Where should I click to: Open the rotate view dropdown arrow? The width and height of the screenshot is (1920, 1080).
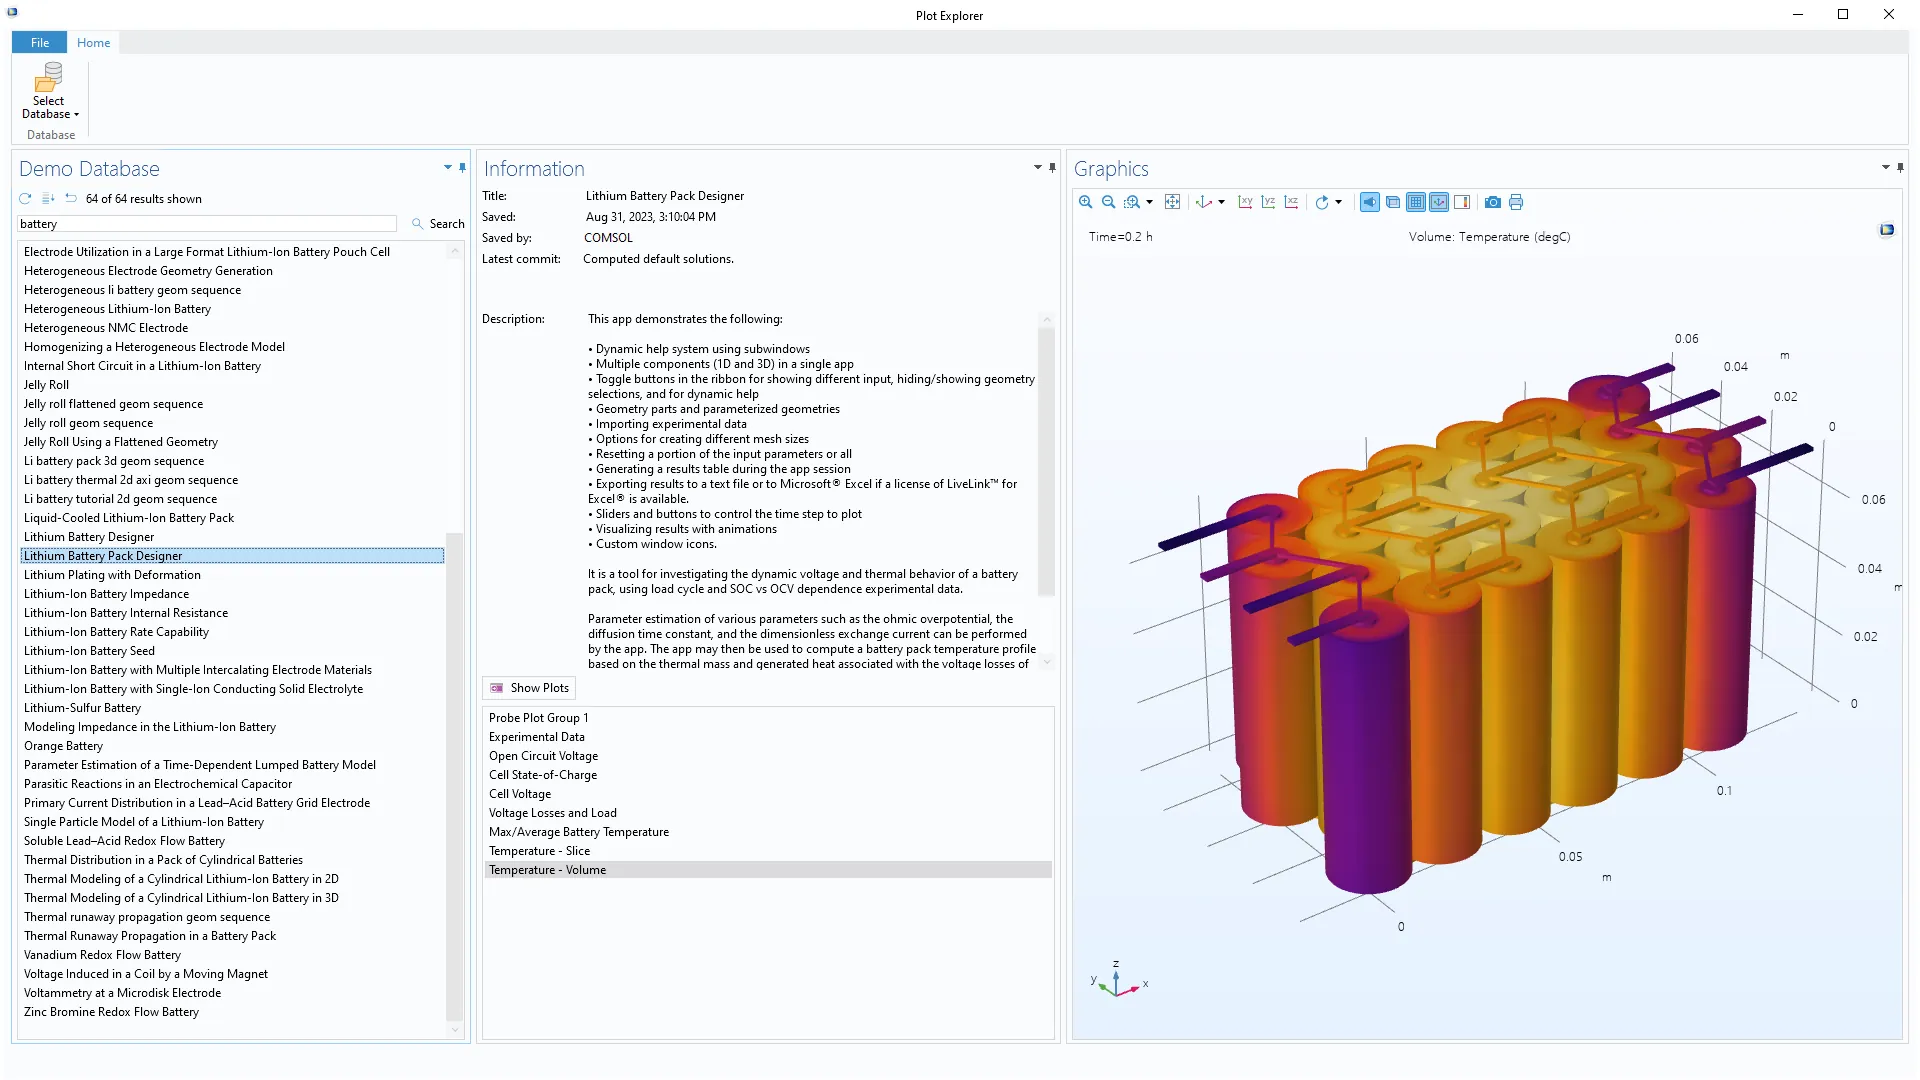(1338, 202)
